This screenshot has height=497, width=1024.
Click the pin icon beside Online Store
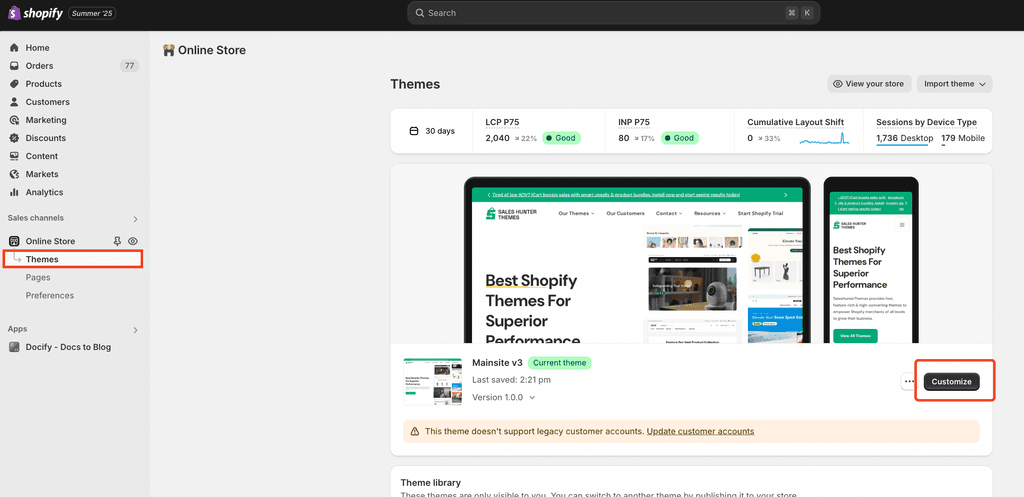tap(118, 241)
